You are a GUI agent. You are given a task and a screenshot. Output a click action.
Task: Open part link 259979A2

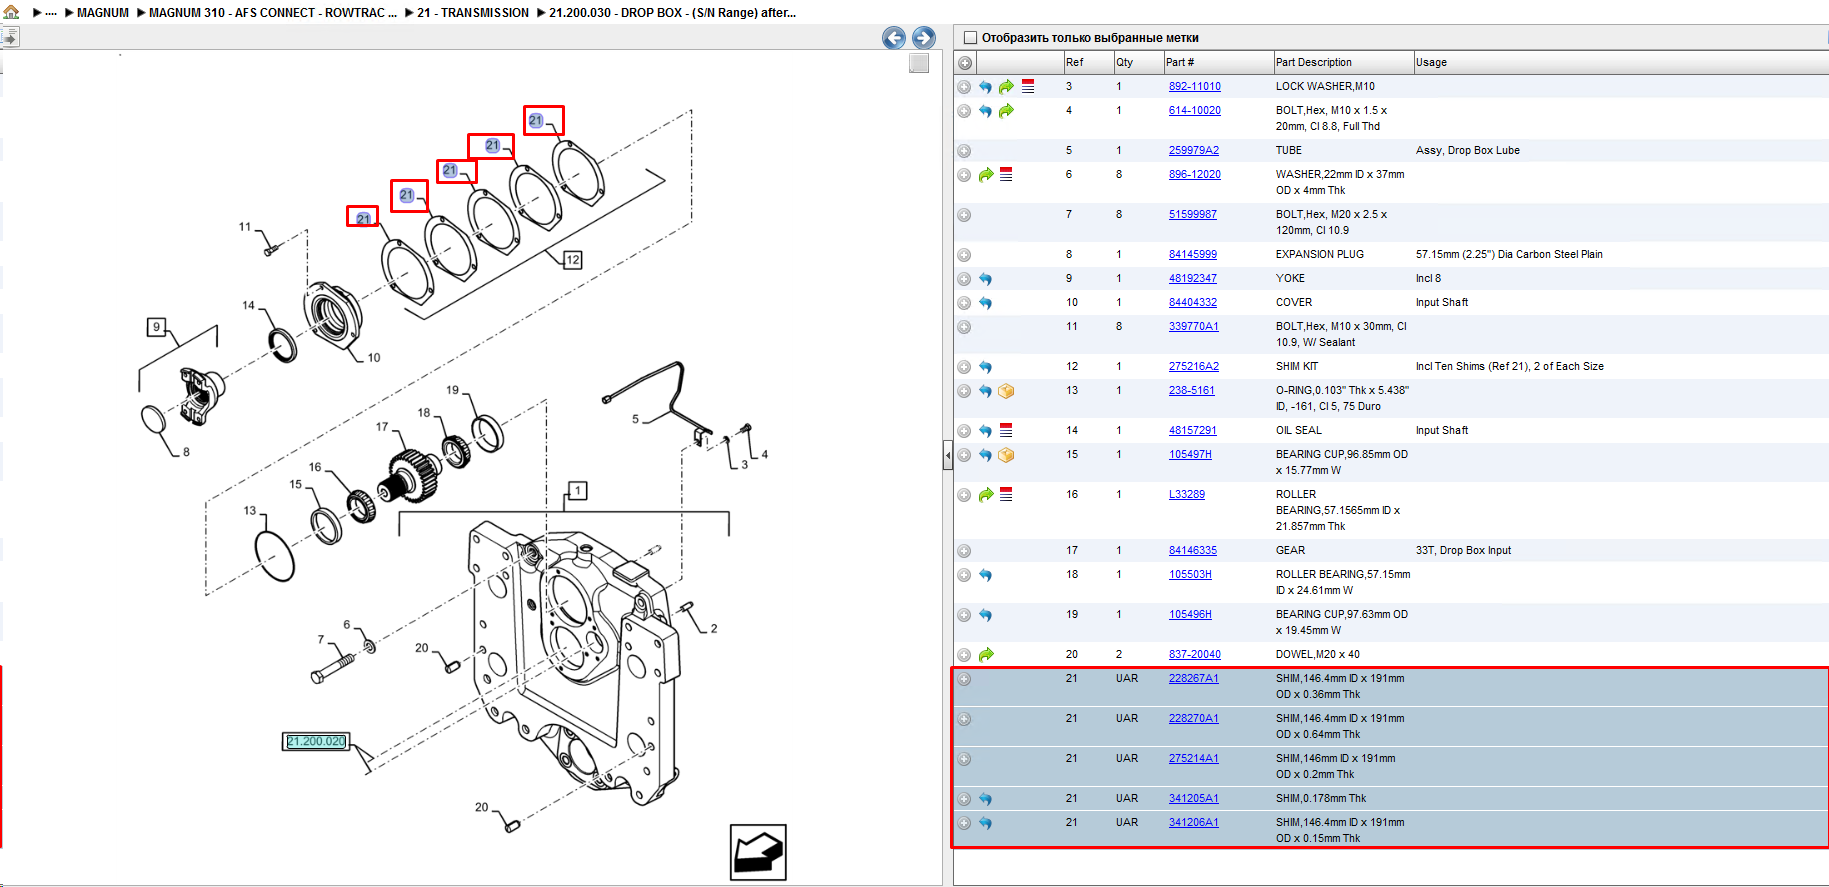click(1194, 151)
